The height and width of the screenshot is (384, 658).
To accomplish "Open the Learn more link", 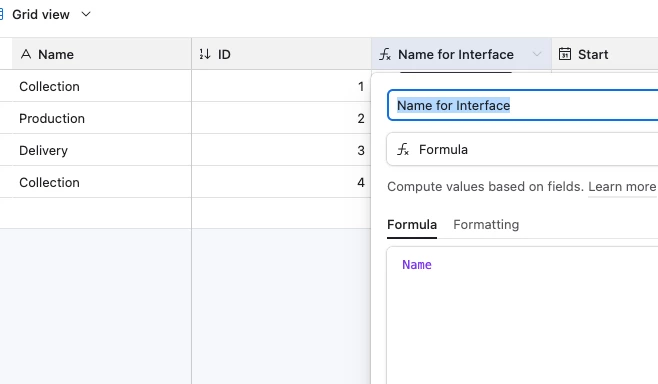I will 622,186.
